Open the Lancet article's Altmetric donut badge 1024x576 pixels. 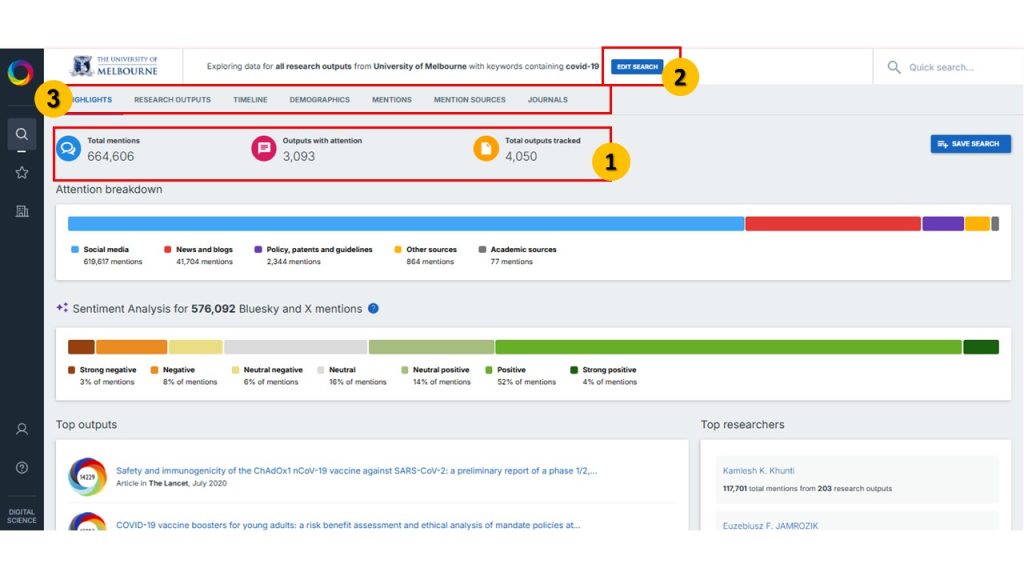[87, 476]
